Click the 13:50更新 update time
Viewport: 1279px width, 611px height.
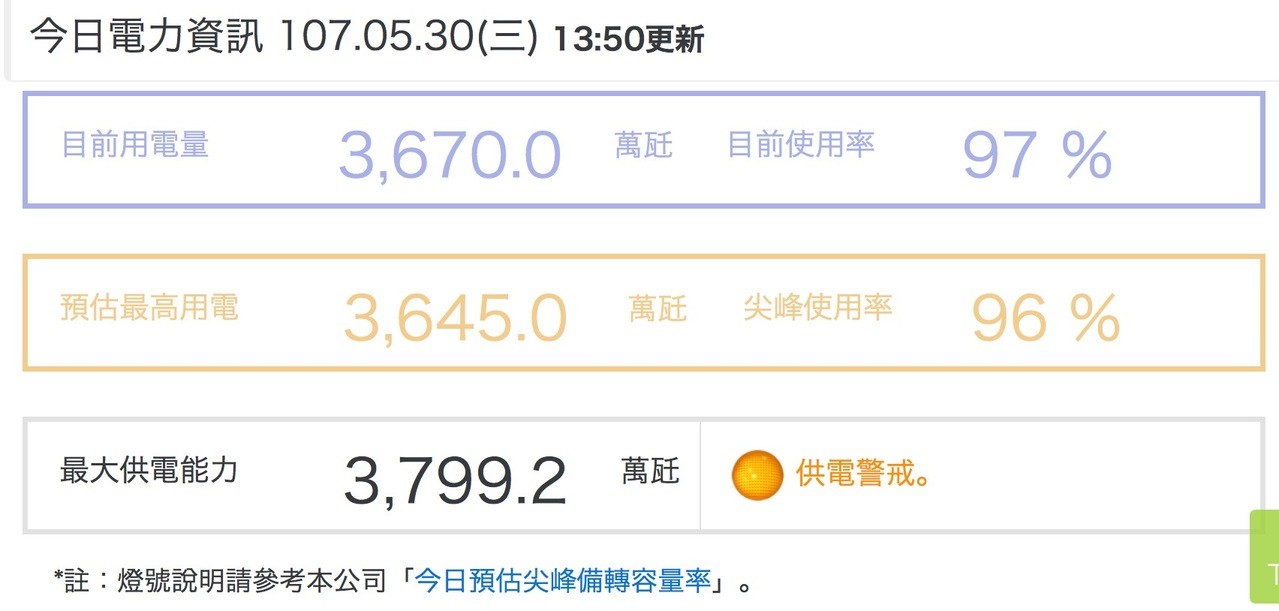pos(629,40)
